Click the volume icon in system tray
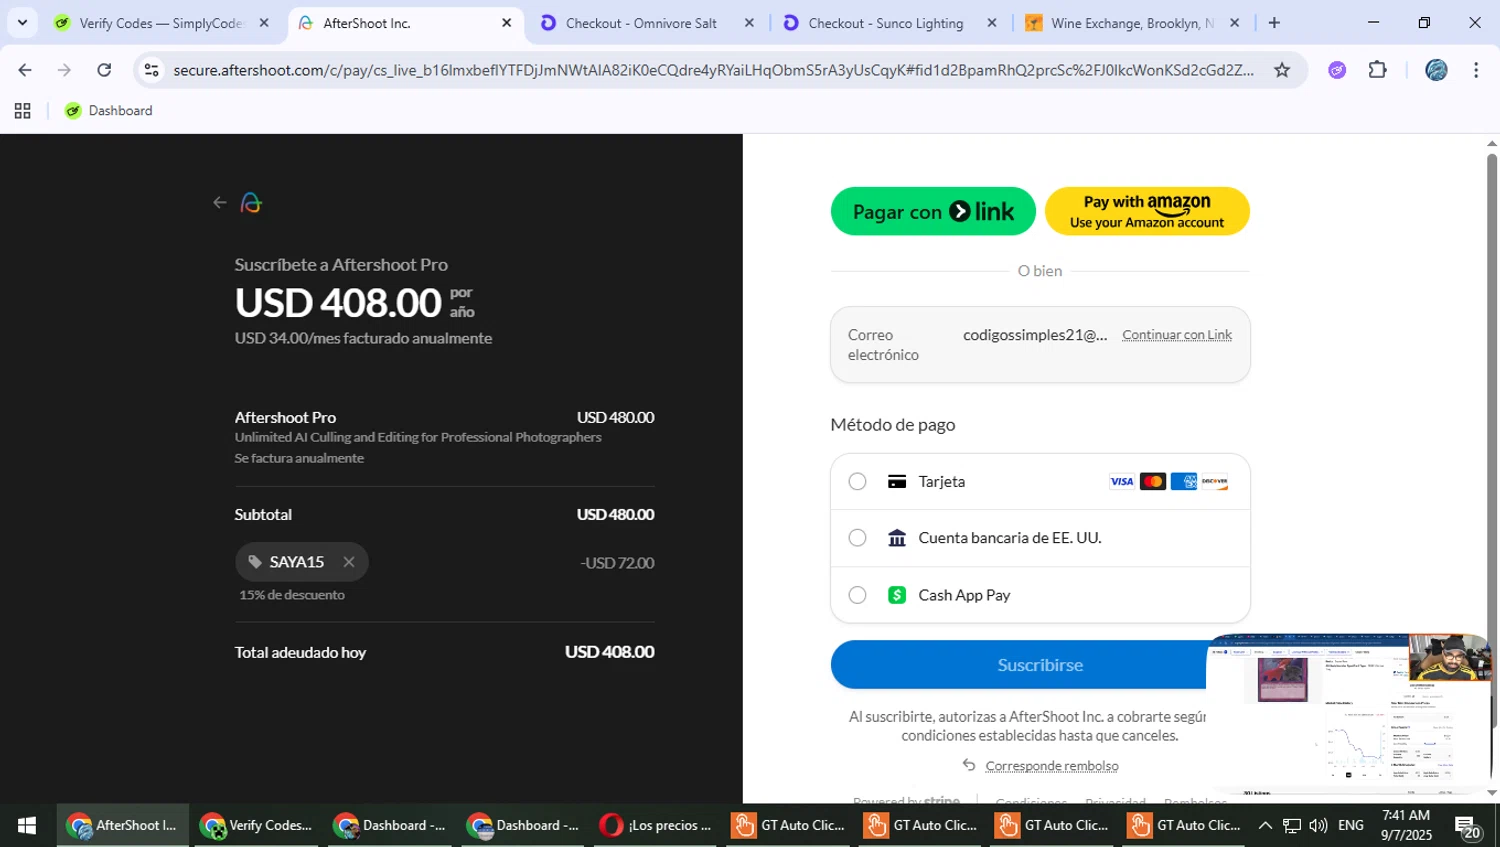 pyautogui.click(x=1318, y=826)
